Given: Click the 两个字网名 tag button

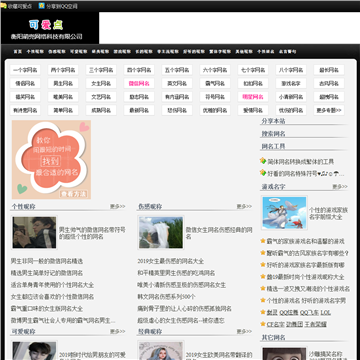Looking at the screenshot, I should pos(63,70).
